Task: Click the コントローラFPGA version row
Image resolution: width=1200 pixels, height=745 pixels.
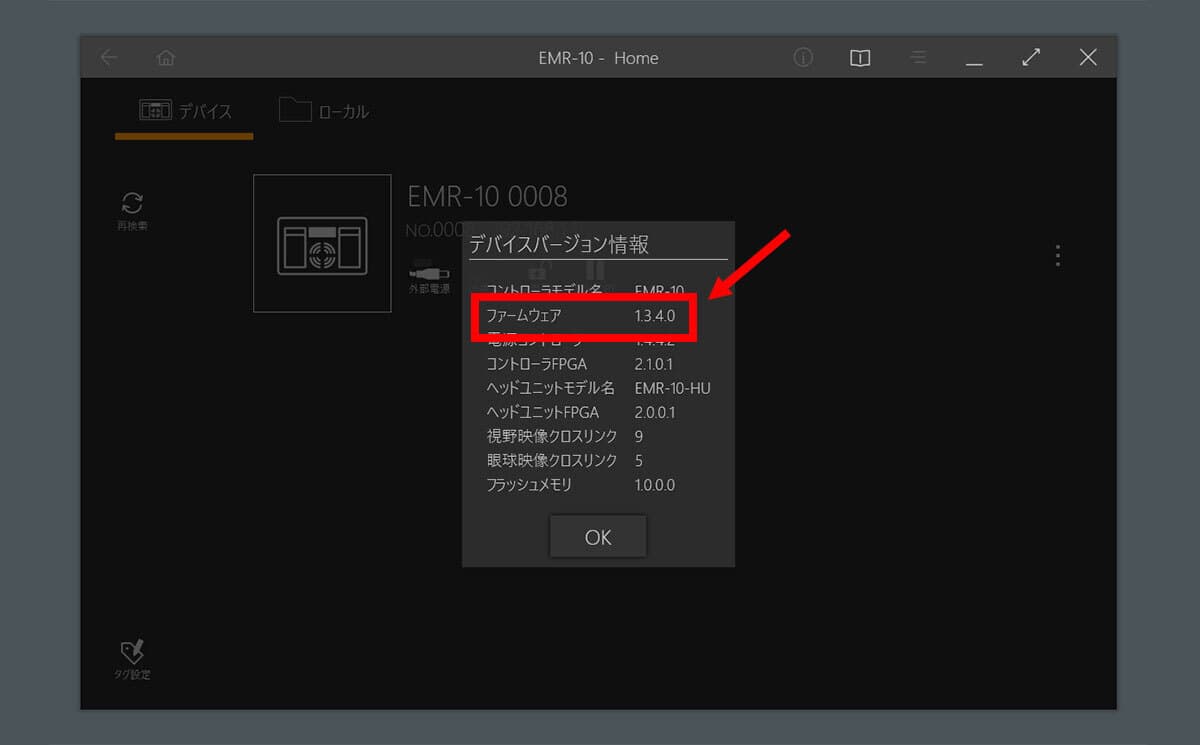Action: (583, 364)
